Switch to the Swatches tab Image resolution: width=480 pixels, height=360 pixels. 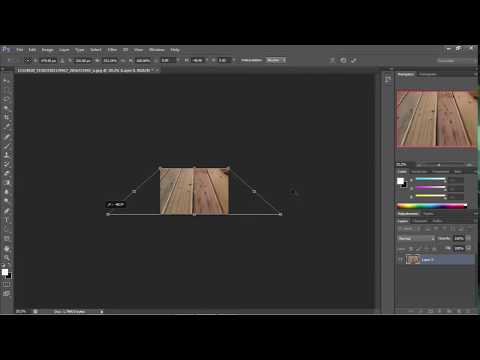[419, 172]
